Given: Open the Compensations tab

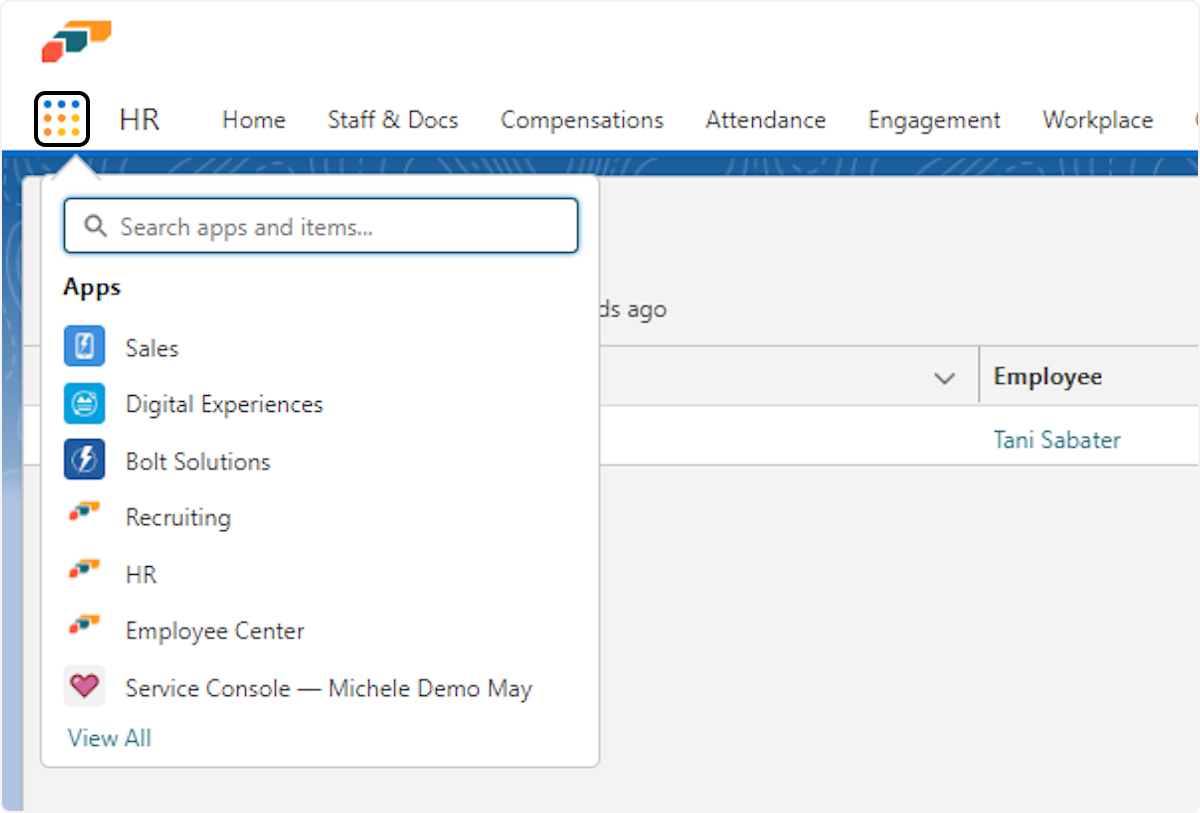Looking at the screenshot, I should 581,120.
